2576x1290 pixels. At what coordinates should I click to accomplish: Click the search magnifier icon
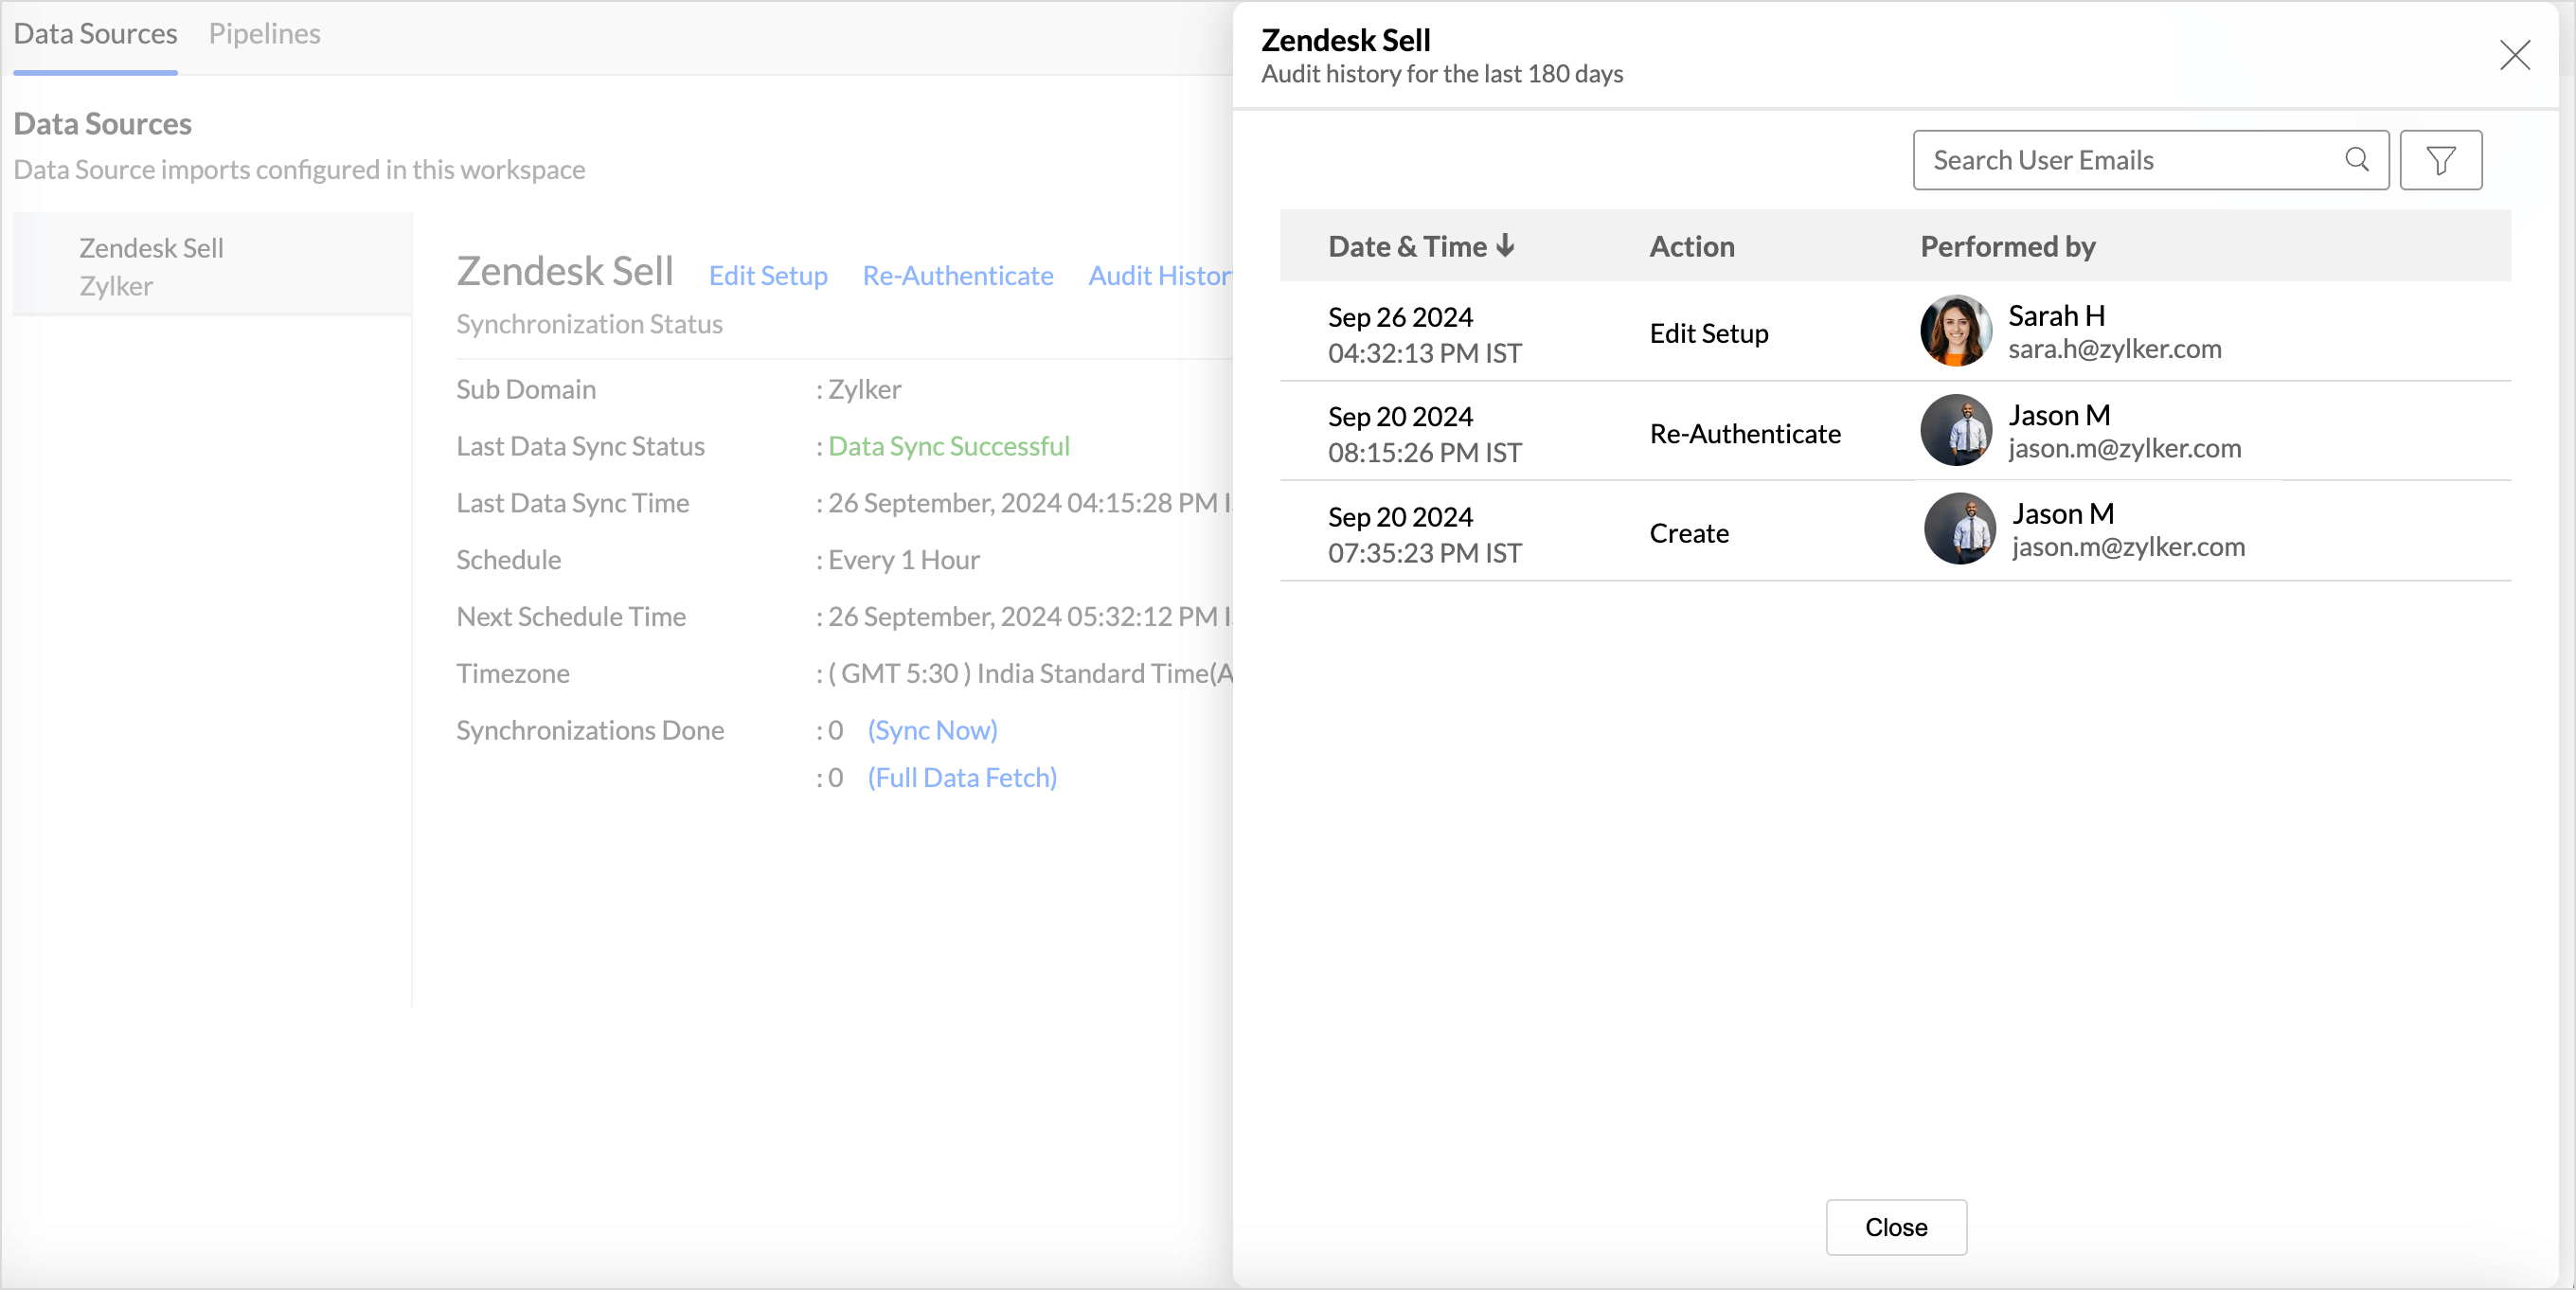coord(2356,160)
